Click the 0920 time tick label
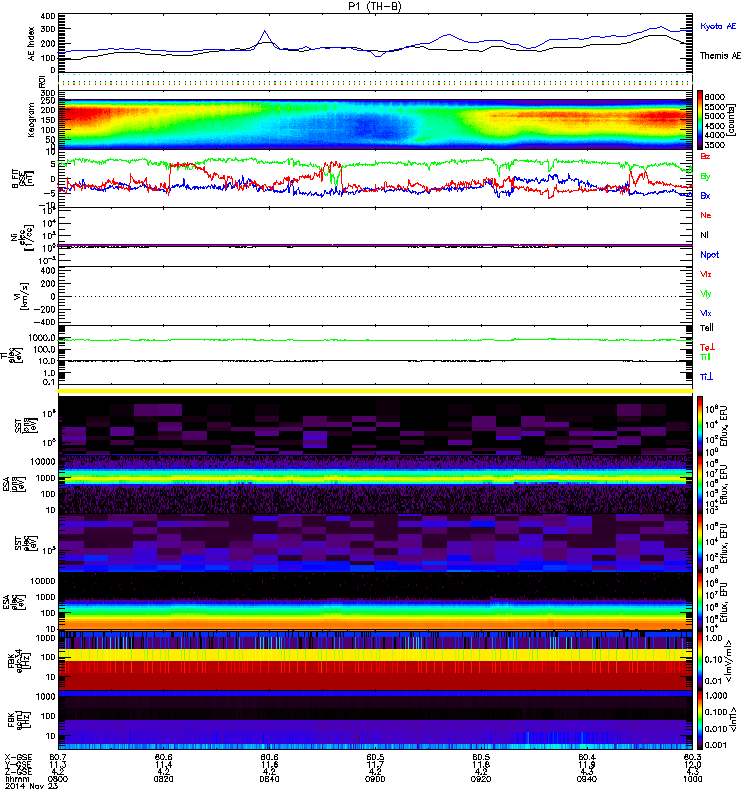This screenshot has width=750, height=800. click(481, 779)
